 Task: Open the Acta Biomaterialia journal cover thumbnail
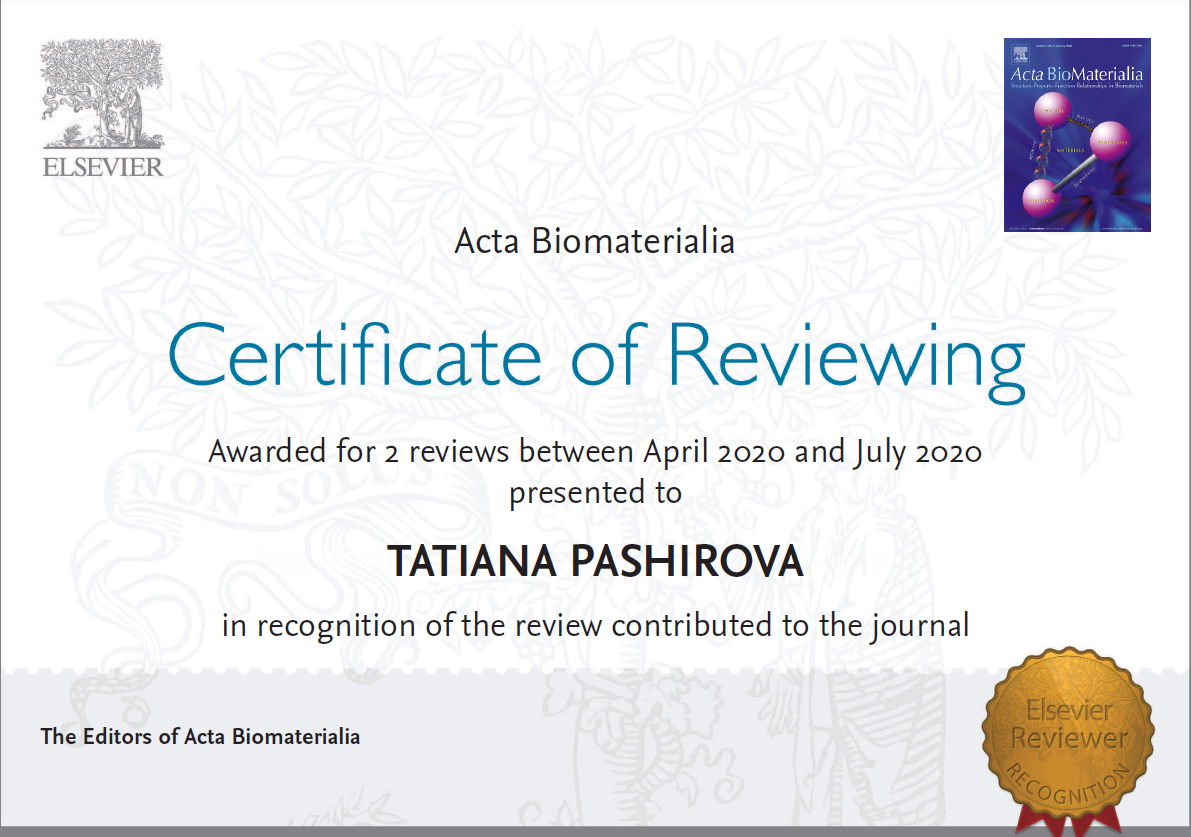pos(1077,135)
